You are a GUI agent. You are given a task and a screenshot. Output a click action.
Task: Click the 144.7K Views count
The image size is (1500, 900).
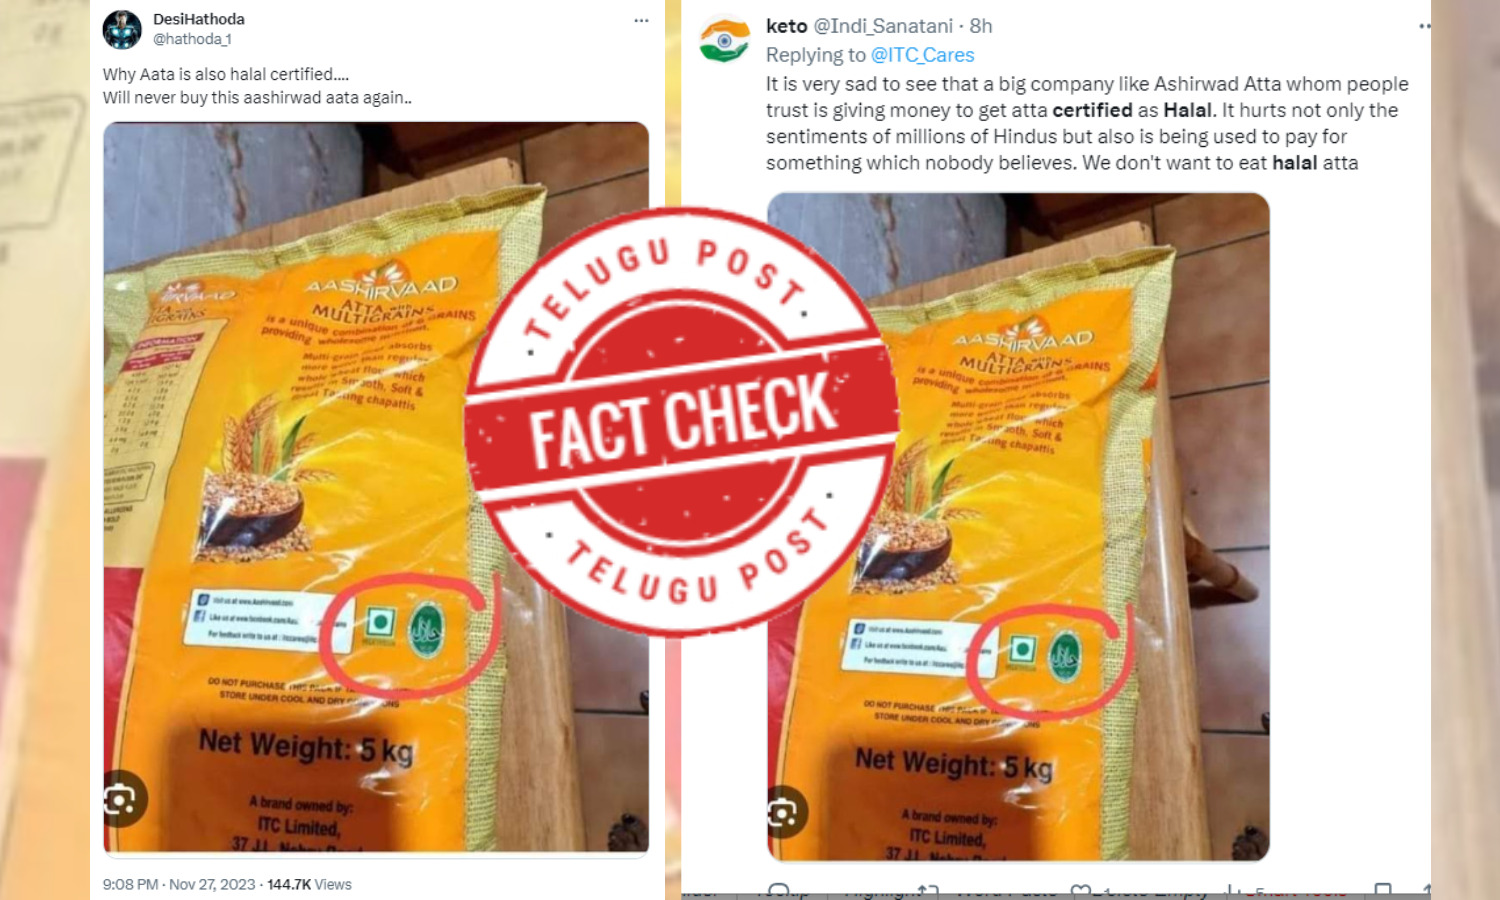tap(309, 884)
